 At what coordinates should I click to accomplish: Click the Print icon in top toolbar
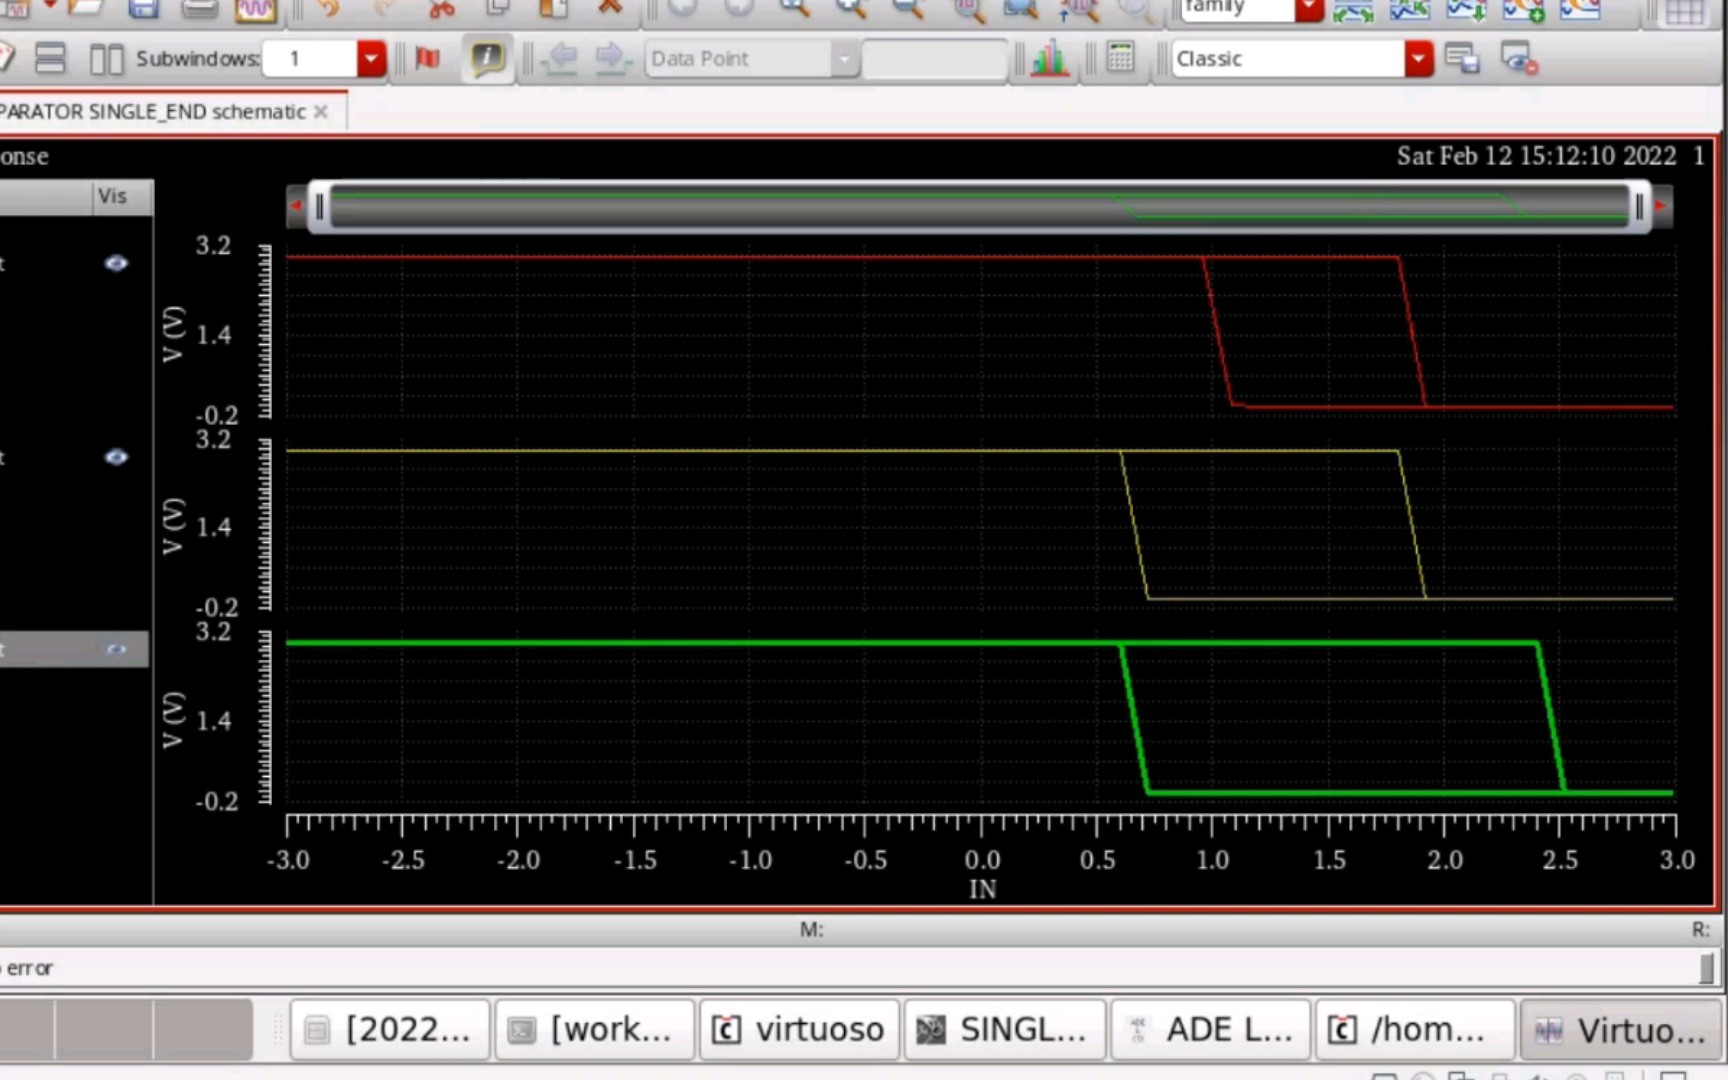pos(199,8)
